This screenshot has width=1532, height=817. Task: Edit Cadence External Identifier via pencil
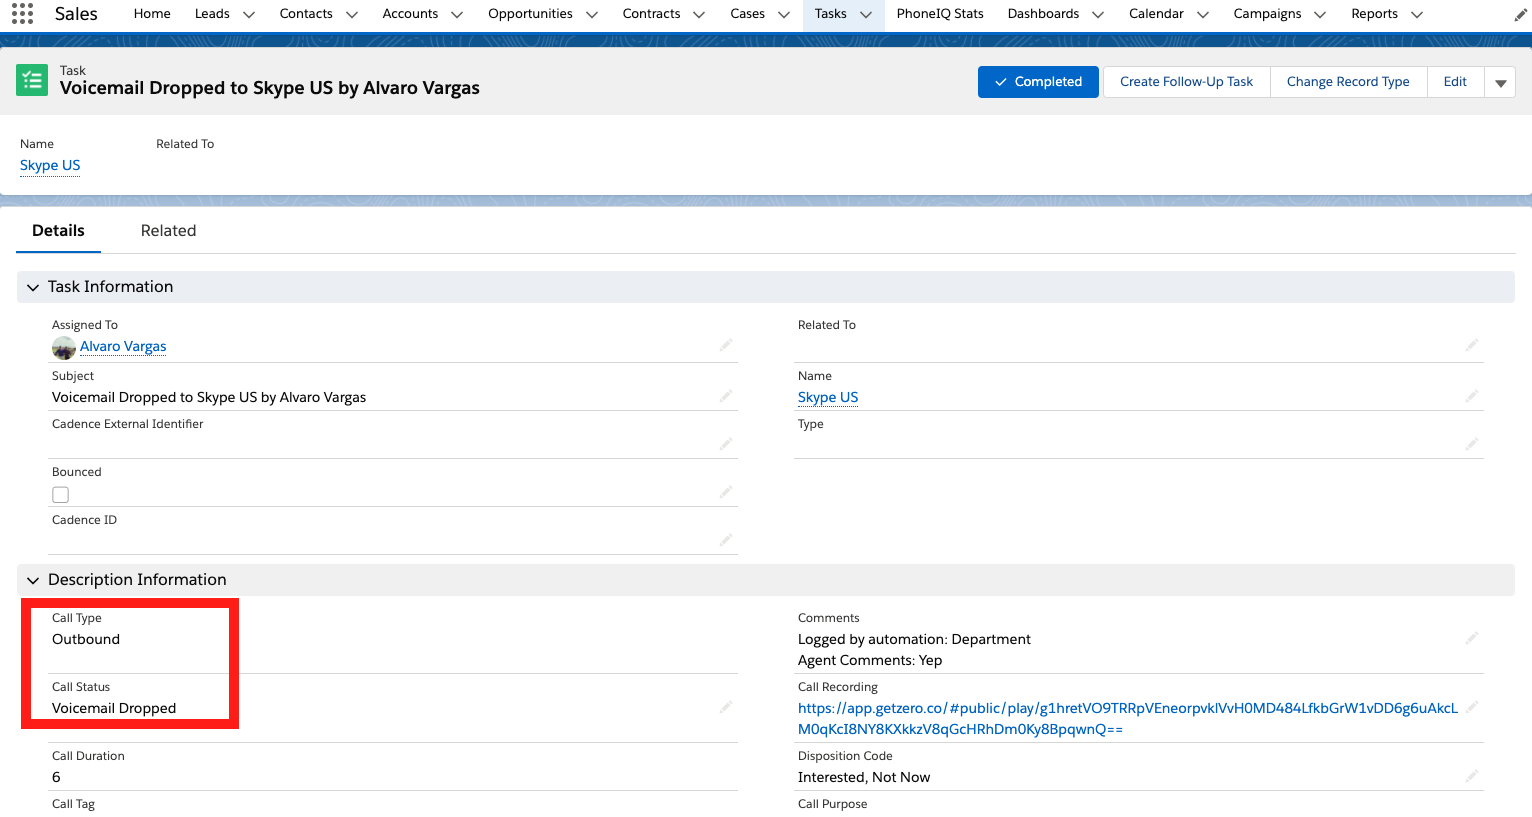[x=726, y=444]
